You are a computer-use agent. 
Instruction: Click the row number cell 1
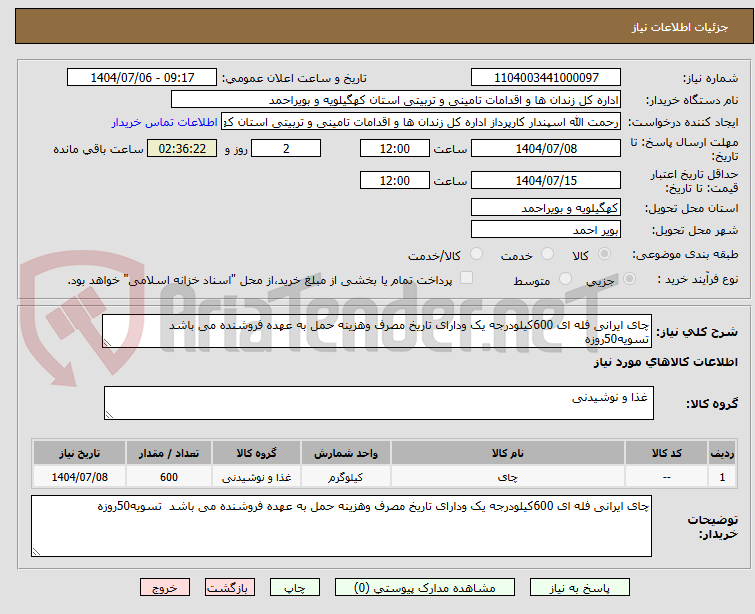pyautogui.click(x=722, y=477)
